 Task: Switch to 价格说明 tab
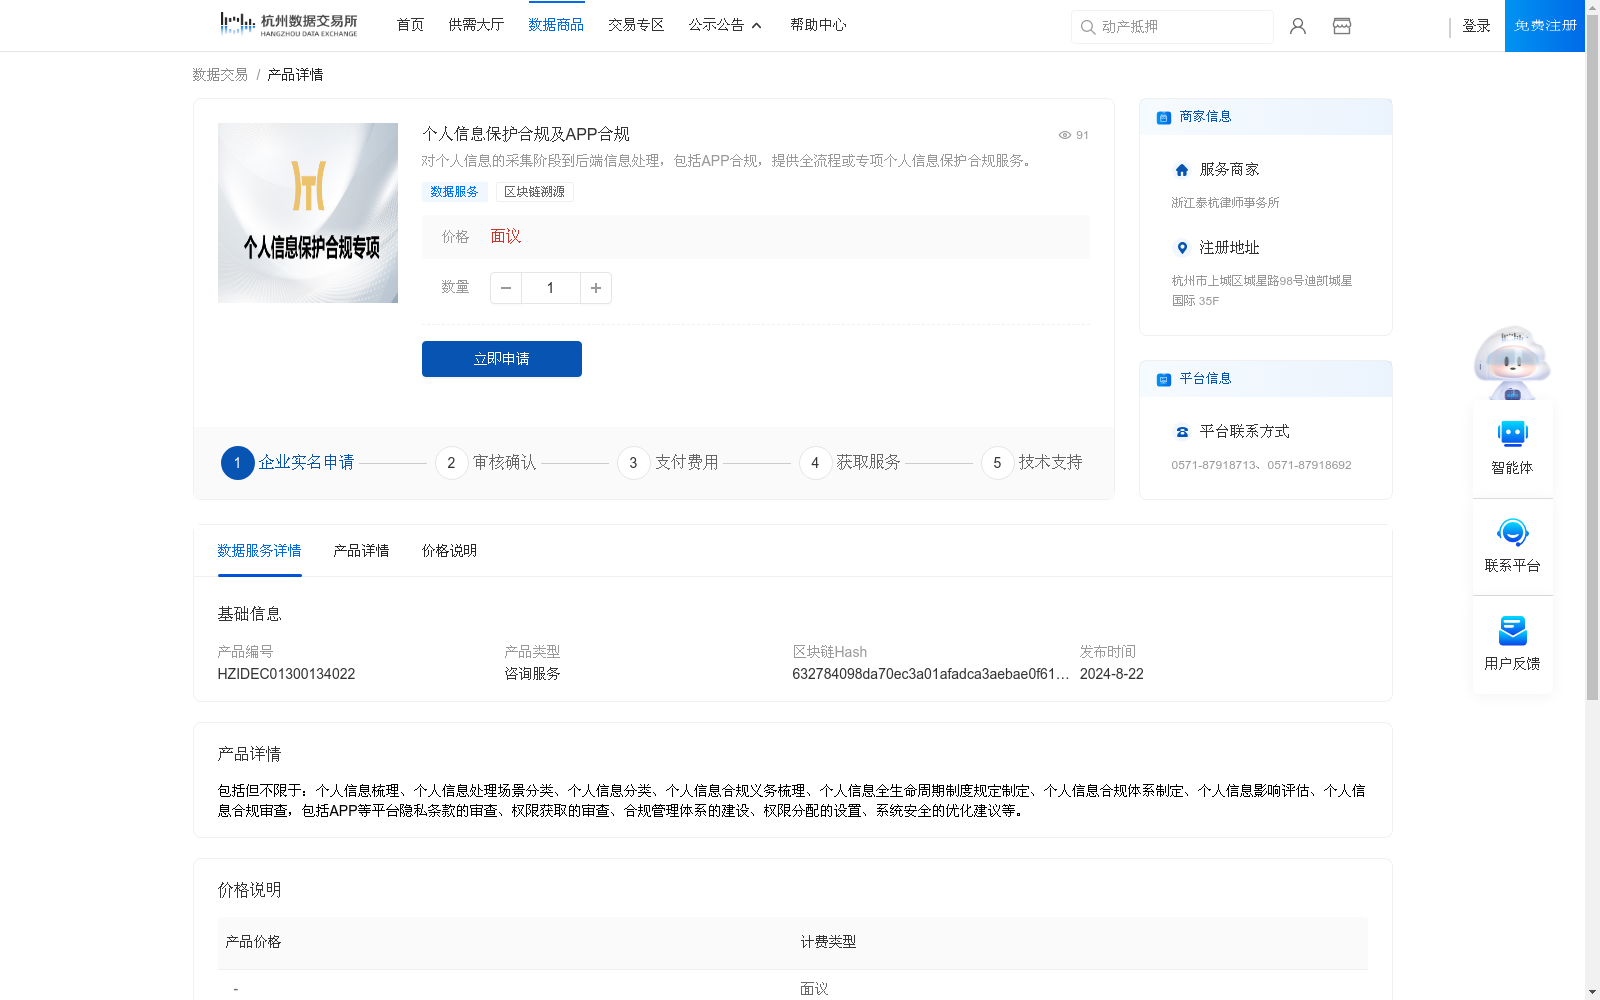coord(449,551)
